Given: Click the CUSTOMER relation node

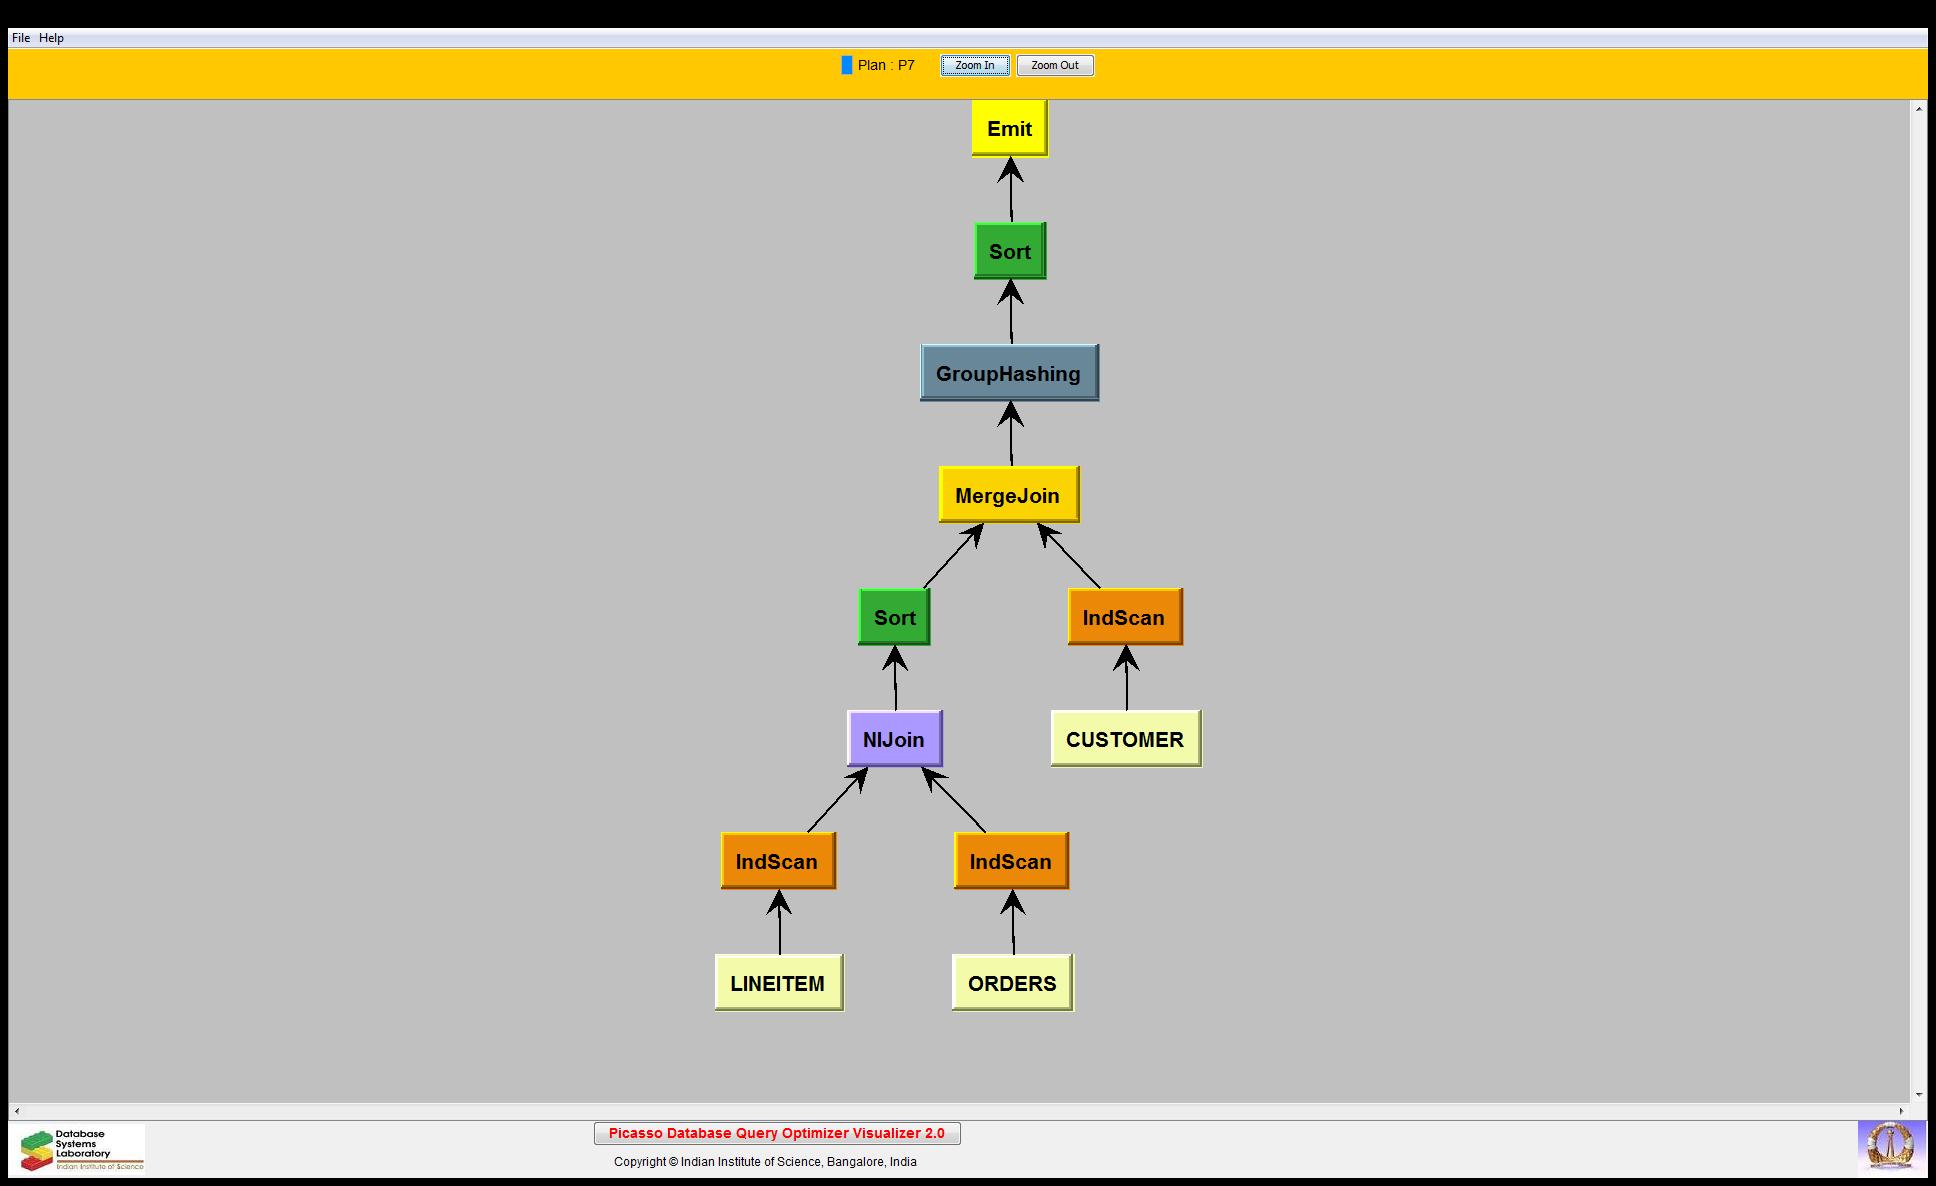Looking at the screenshot, I should pos(1125,740).
